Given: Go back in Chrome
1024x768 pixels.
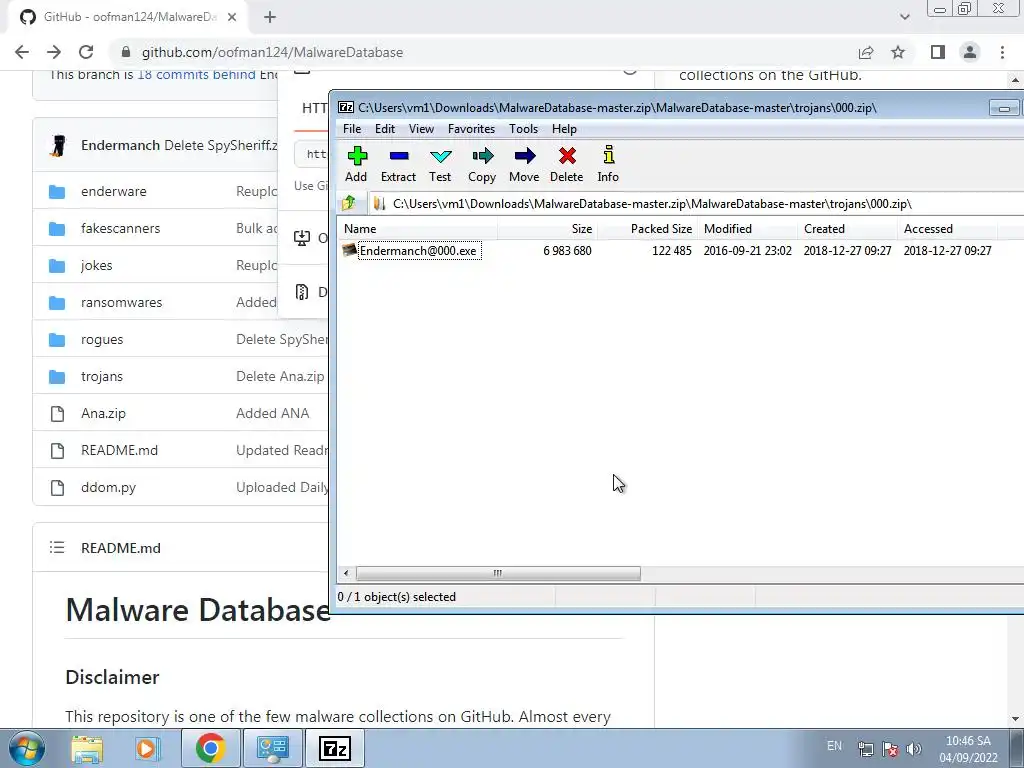Looking at the screenshot, I should [x=22, y=52].
